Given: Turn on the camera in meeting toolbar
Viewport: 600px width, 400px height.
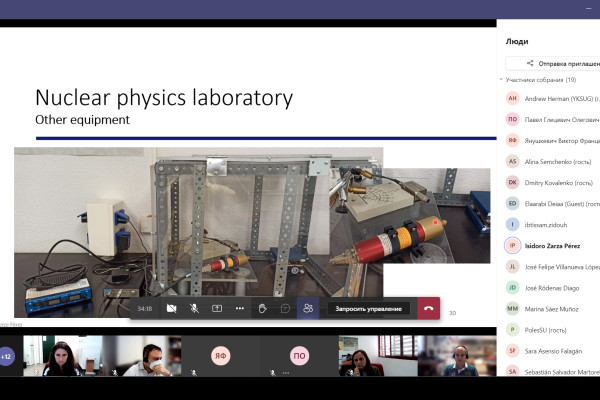Looking at the screenshot, I should [x=171, y=309].
